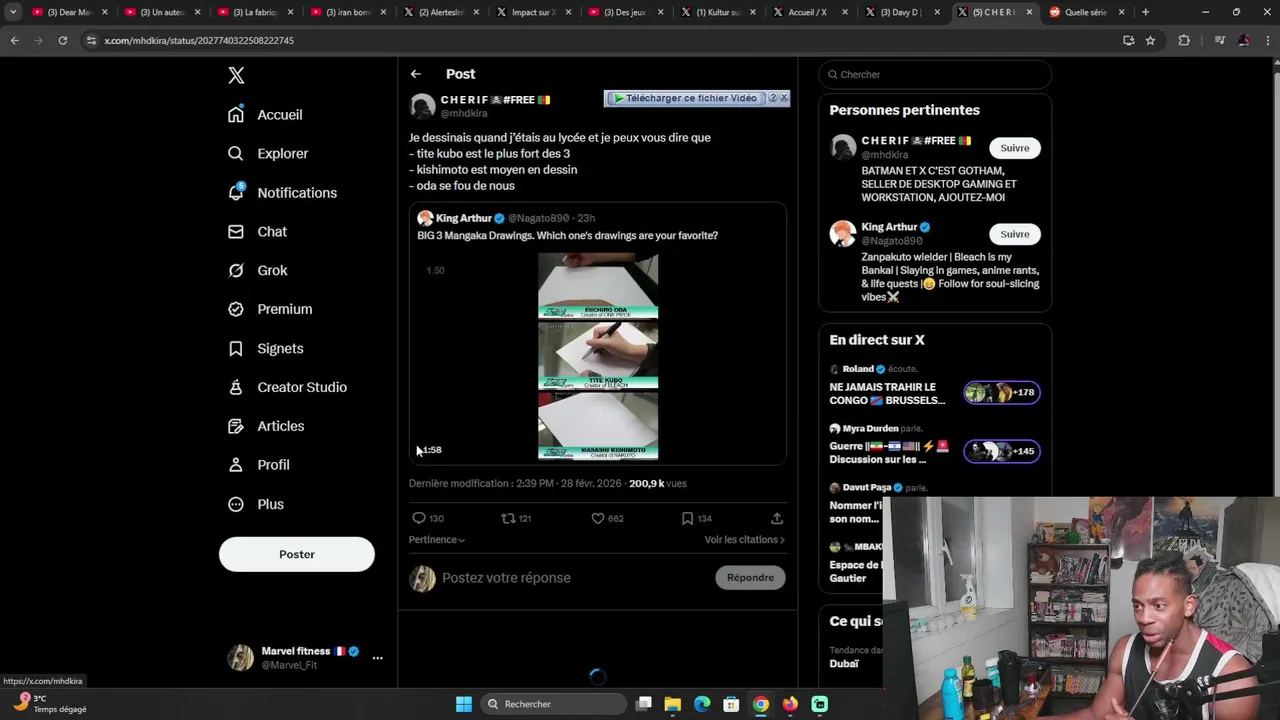Open Marvel fitness account options menu

[x=377, y=658]
